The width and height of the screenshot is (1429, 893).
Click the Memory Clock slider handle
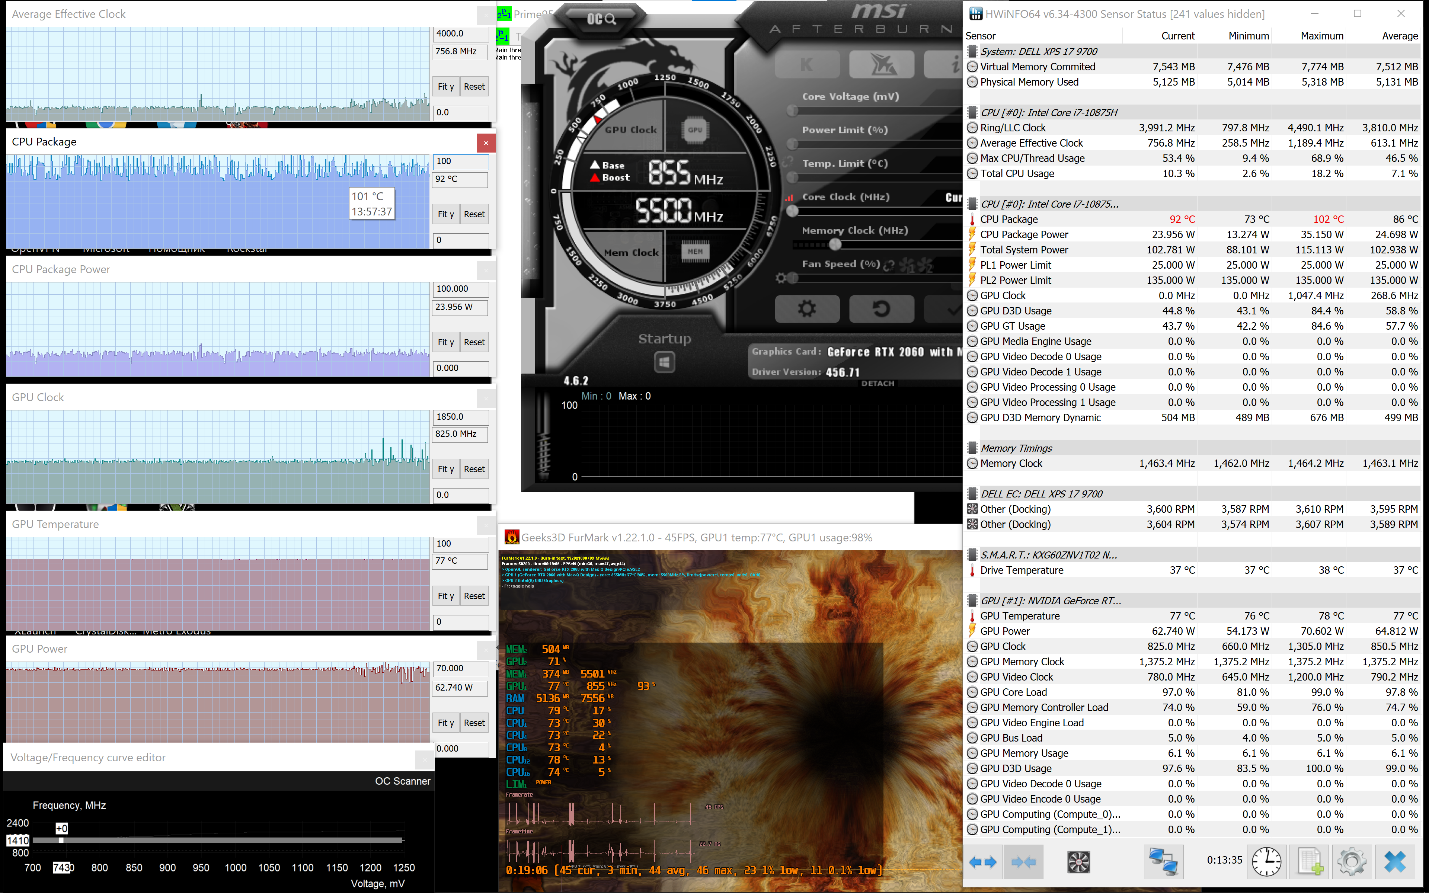pos(836,245)
